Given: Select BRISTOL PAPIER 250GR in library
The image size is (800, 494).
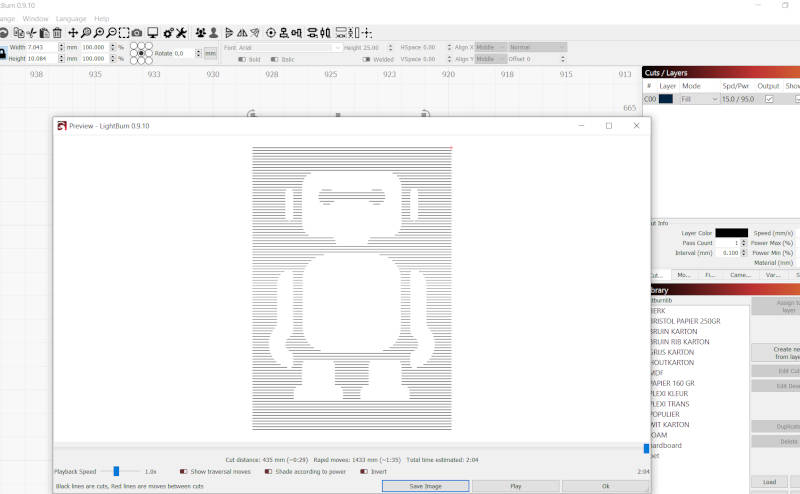Looking at the screenshot, I should pyautogui.click(x=685, y=321).
